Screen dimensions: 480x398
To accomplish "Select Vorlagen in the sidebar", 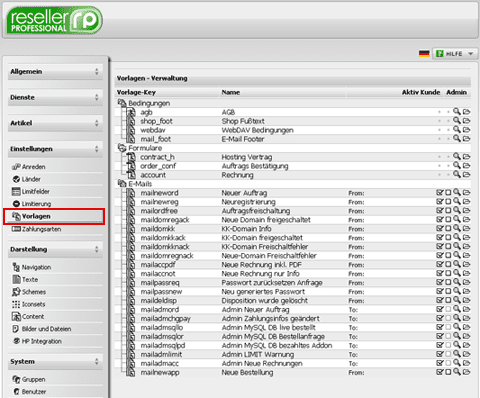I will [x=54, y=216].
